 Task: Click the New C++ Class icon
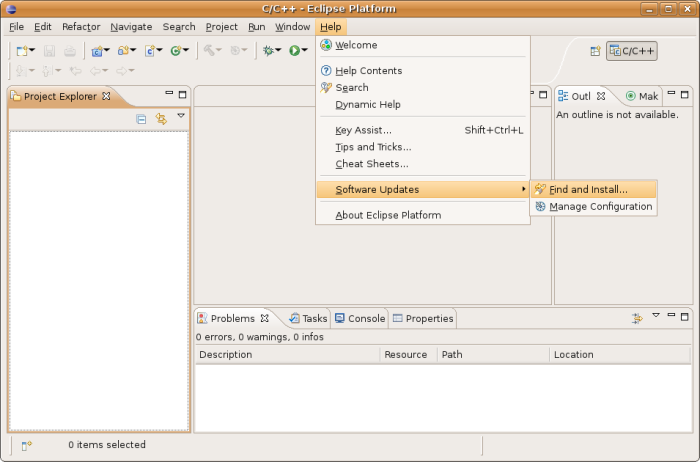click(177, 51)
